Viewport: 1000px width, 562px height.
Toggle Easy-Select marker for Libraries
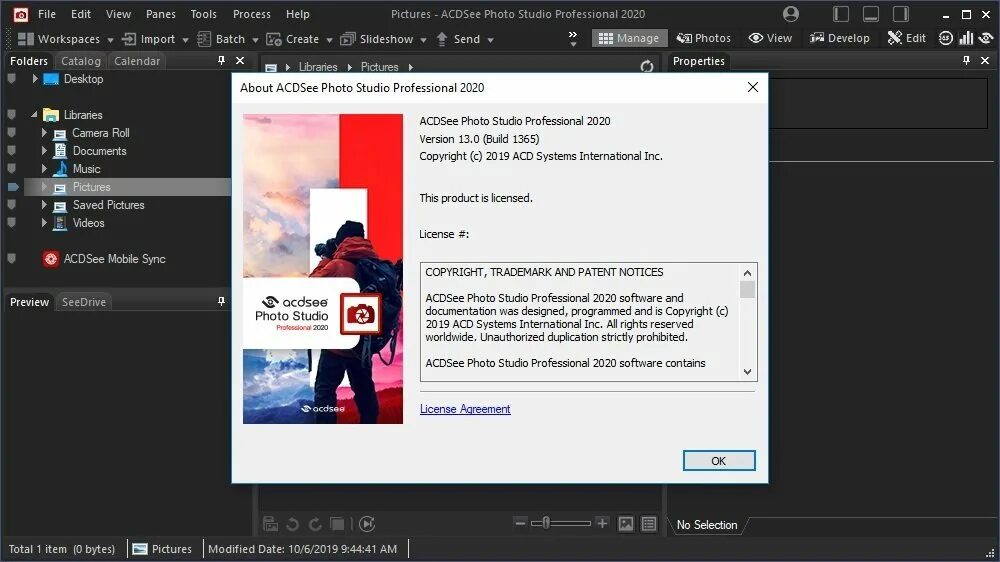(11, 115)
